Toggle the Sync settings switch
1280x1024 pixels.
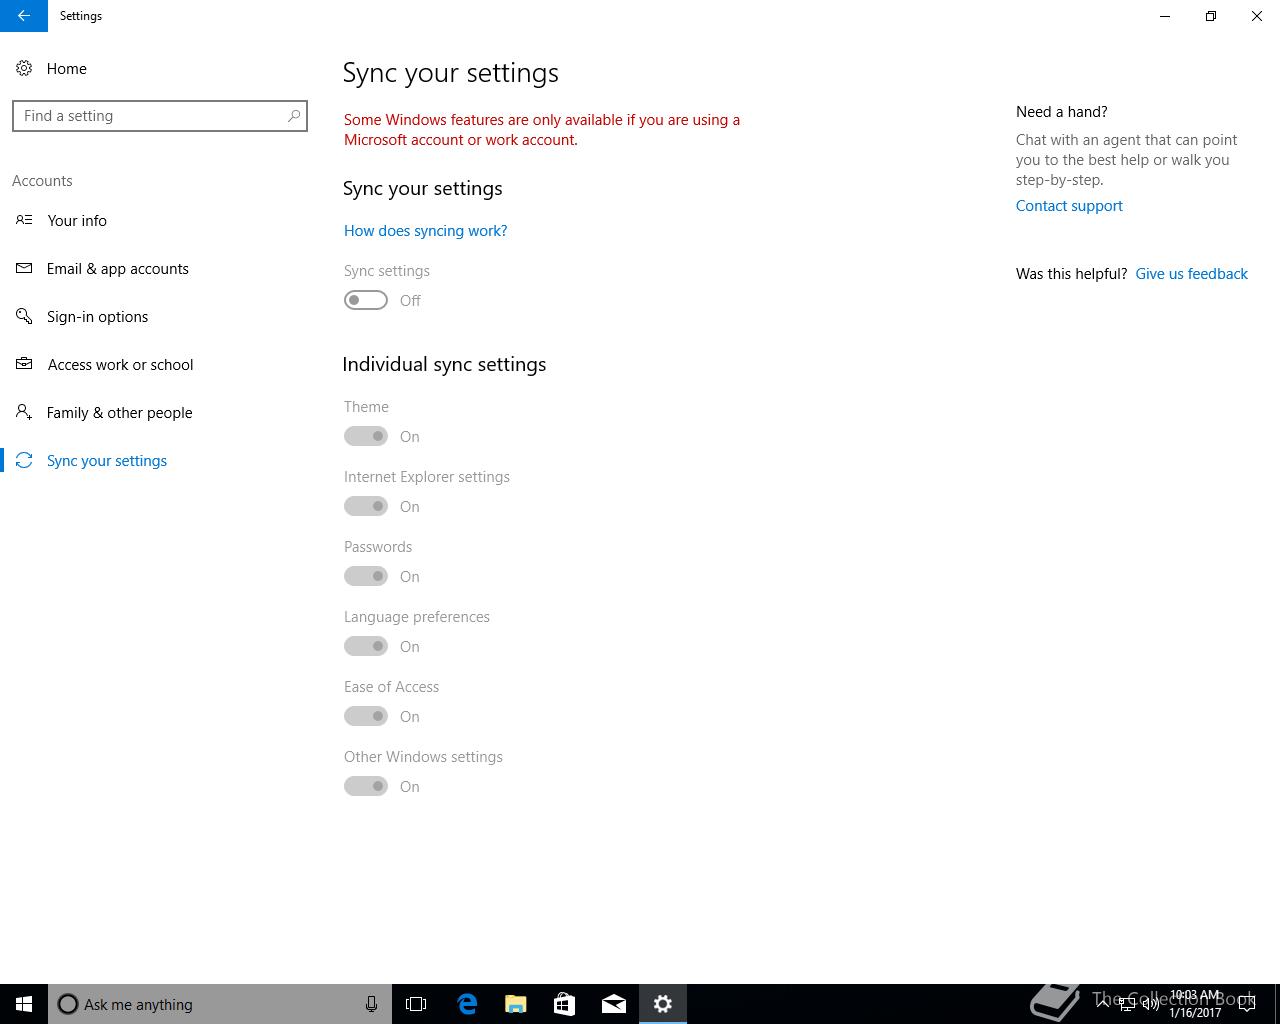pyautogui.click(x=366, y=300)
